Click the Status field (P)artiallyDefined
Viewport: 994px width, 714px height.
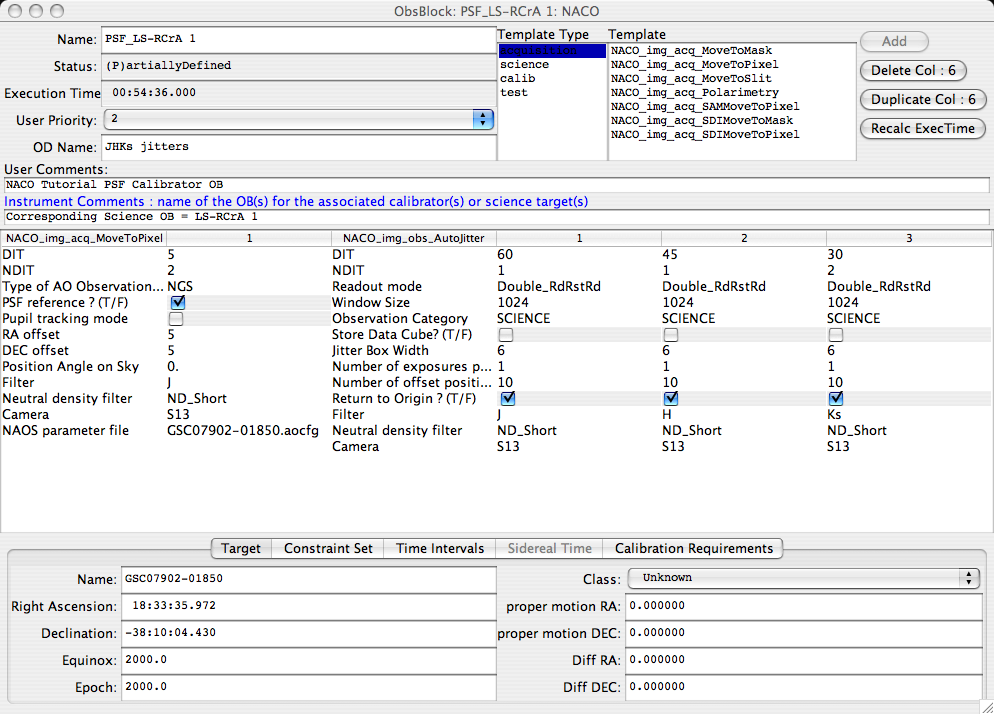(x=298, y=66)
